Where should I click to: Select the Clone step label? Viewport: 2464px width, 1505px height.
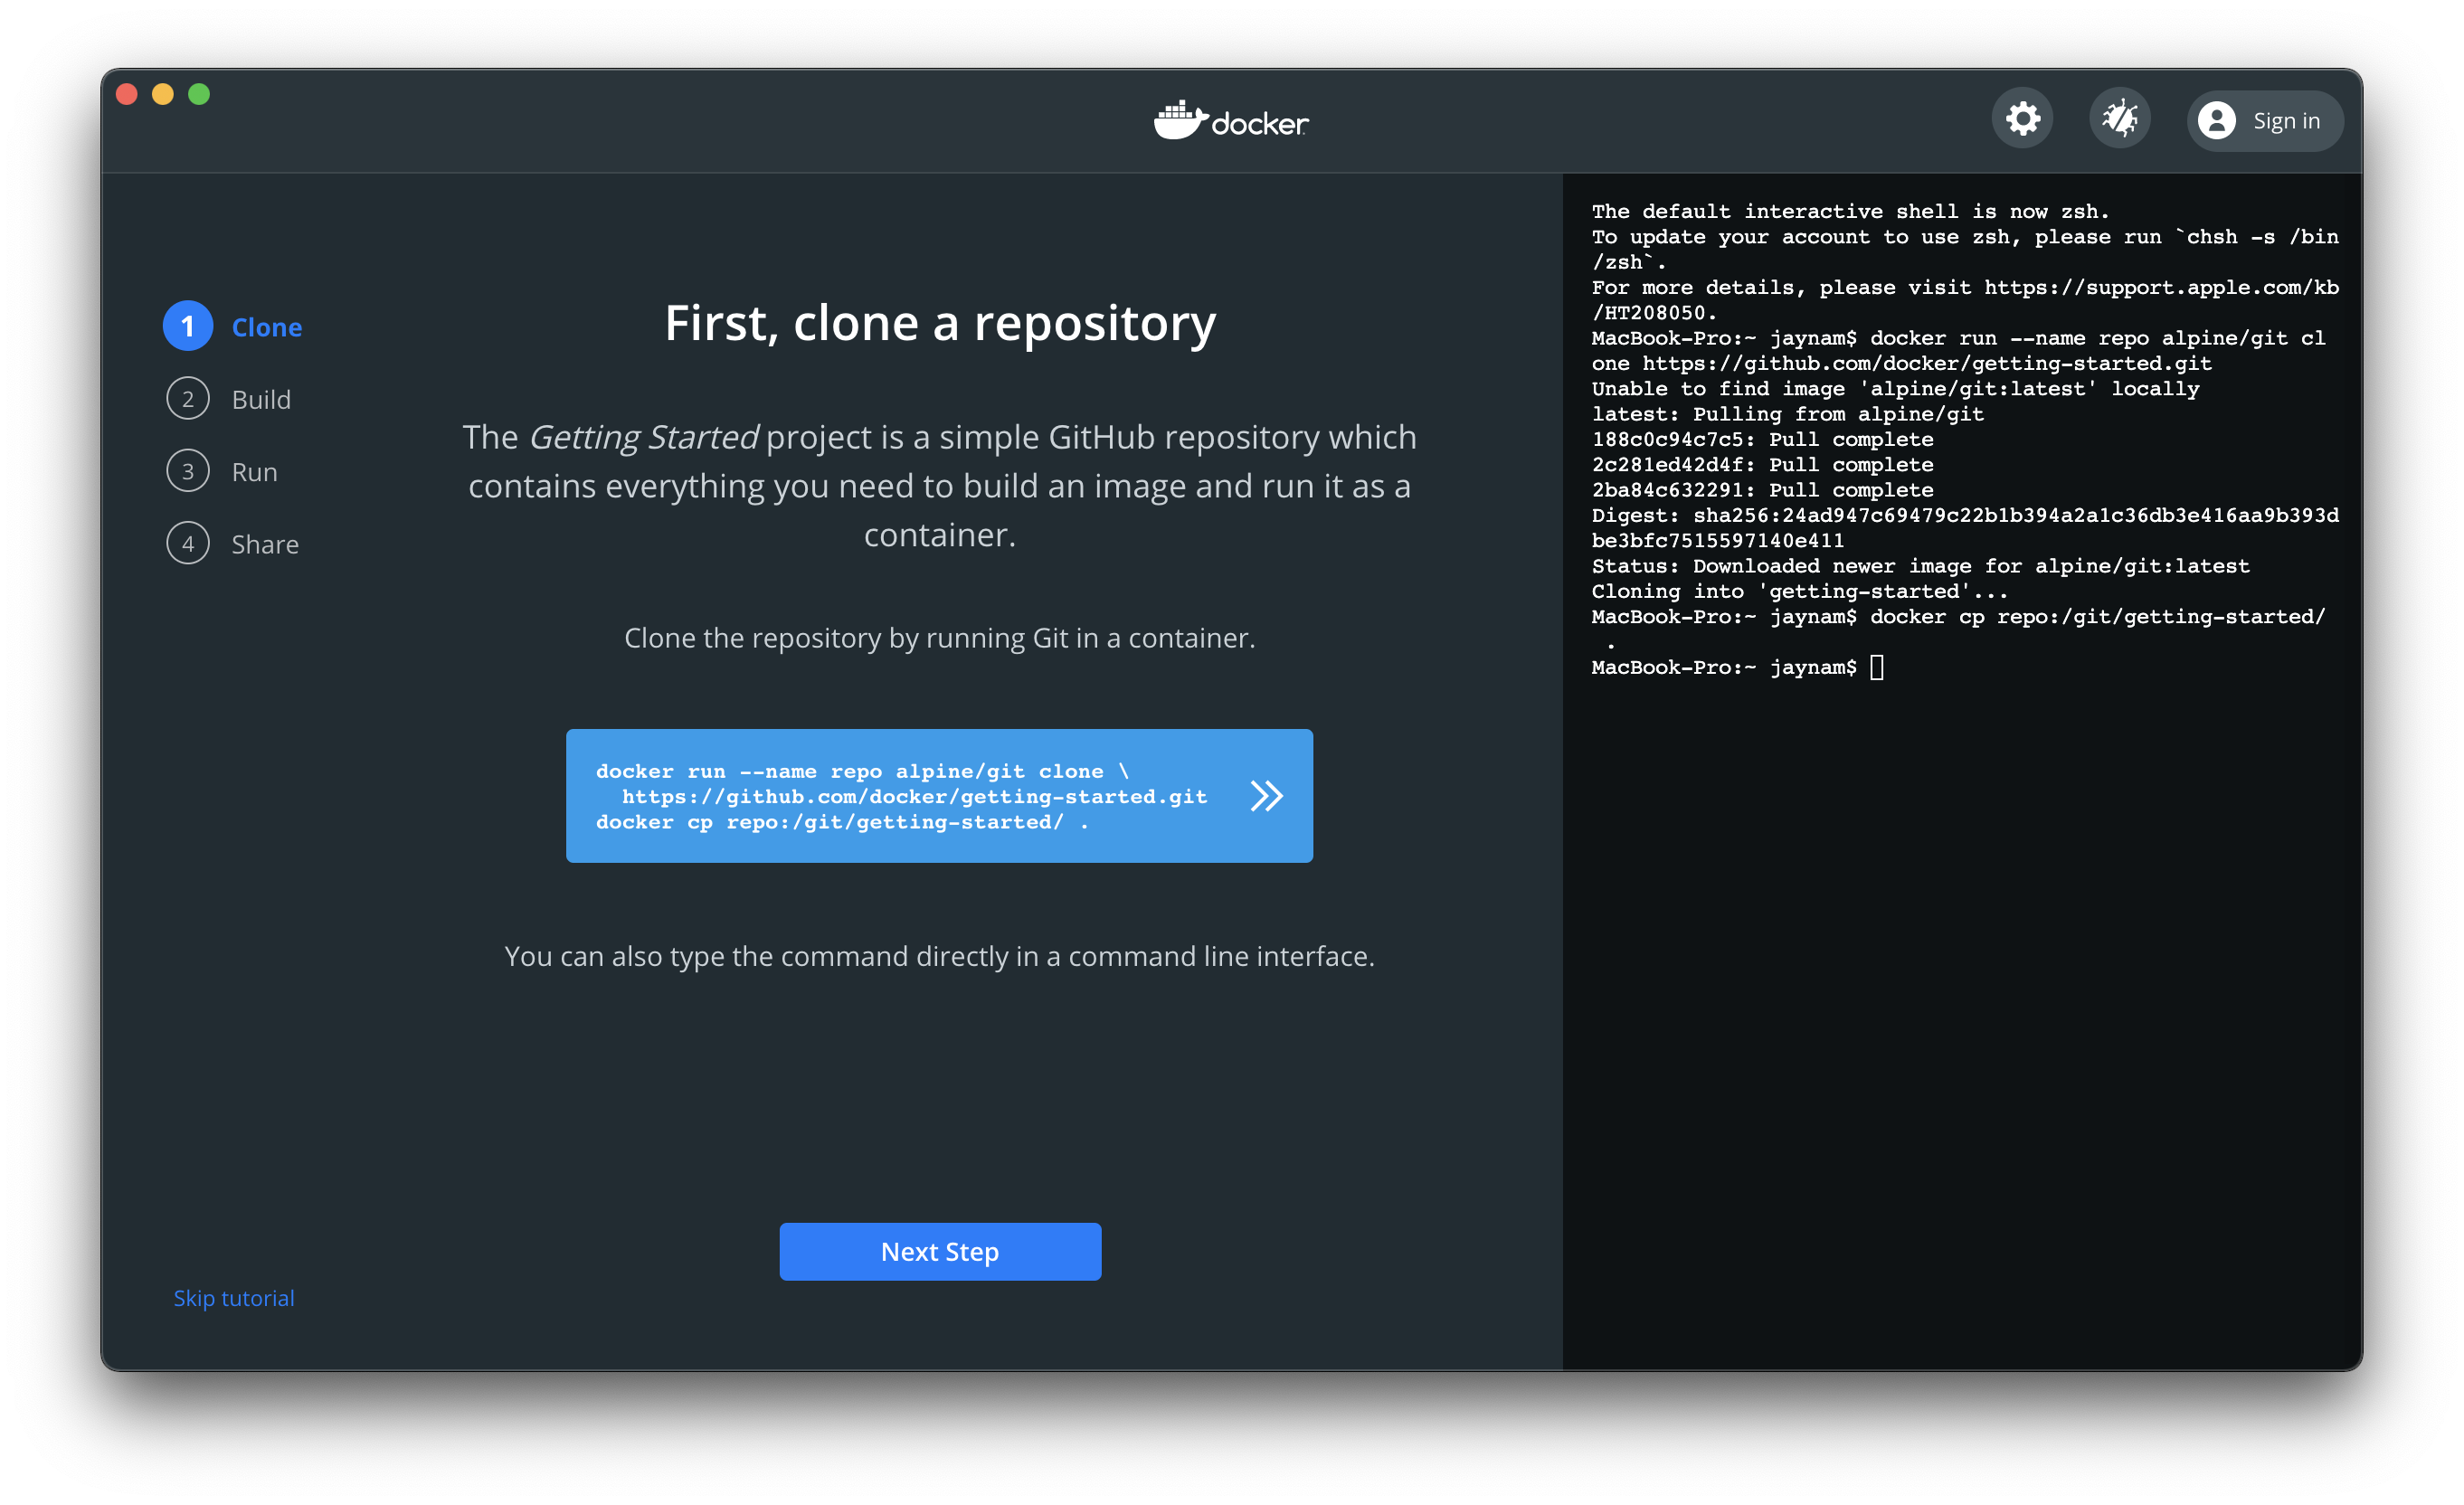point(267,327)
